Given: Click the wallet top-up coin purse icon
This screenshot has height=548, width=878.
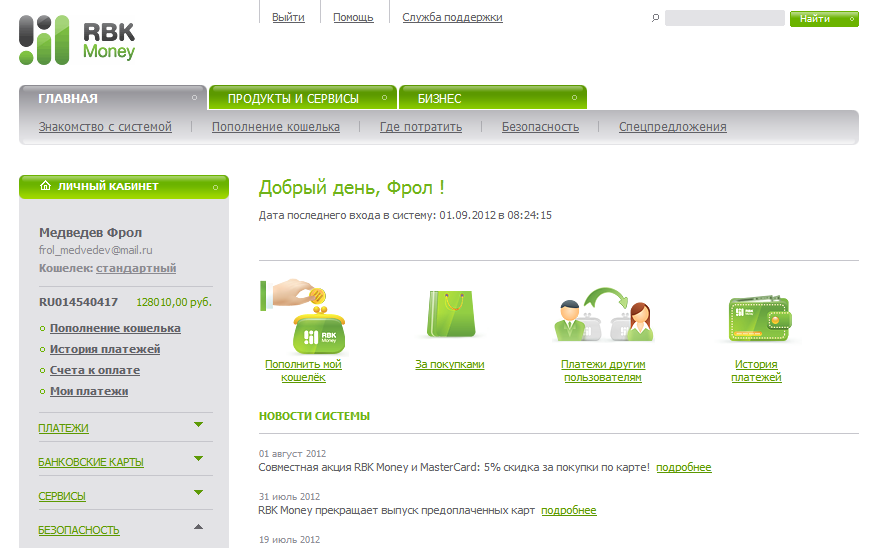Looking at the screenshot, I should pos(303,316).
